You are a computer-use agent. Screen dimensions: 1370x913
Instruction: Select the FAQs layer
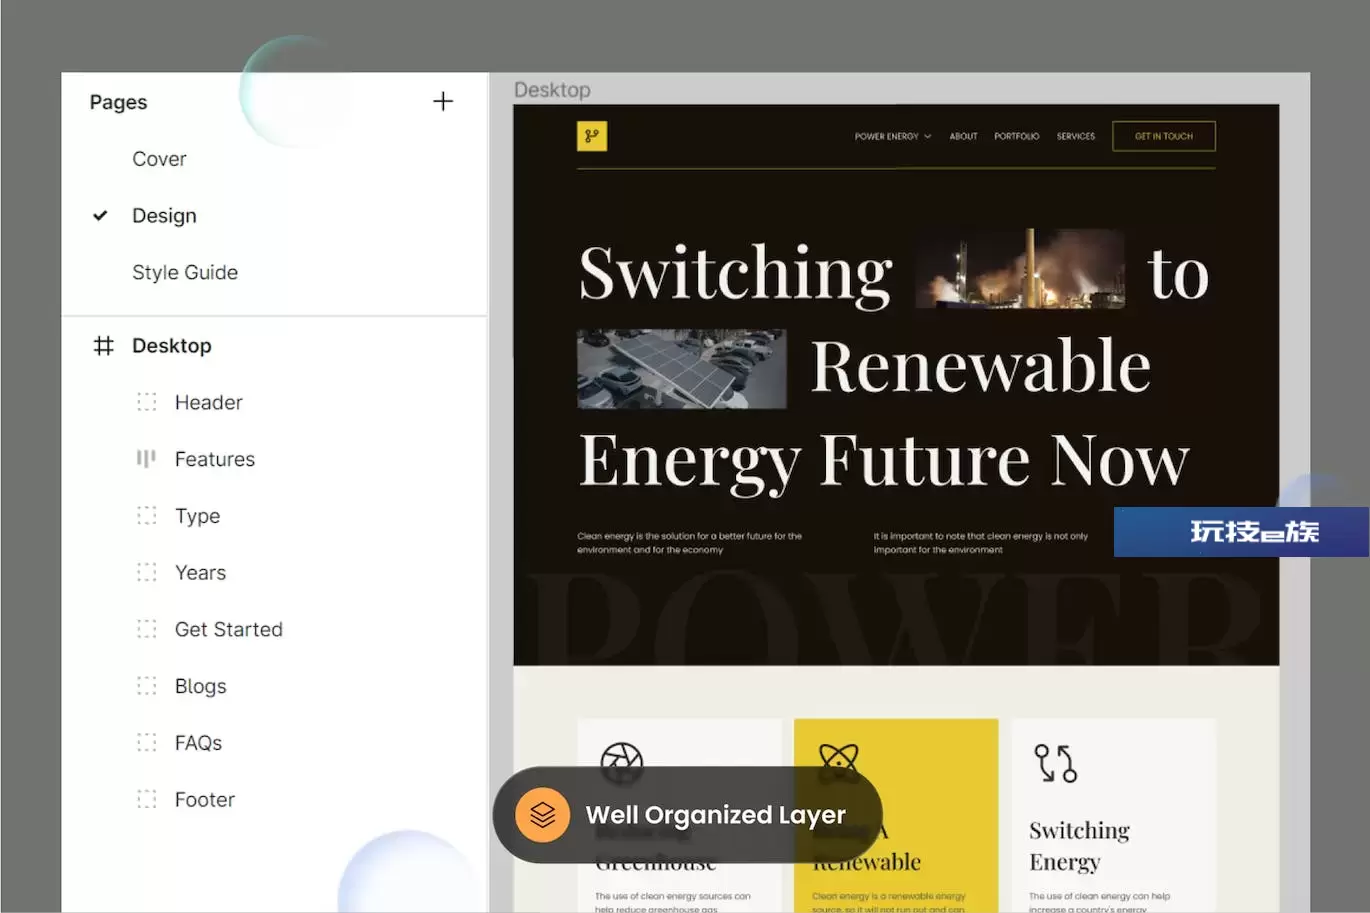[x=198, y=743]
